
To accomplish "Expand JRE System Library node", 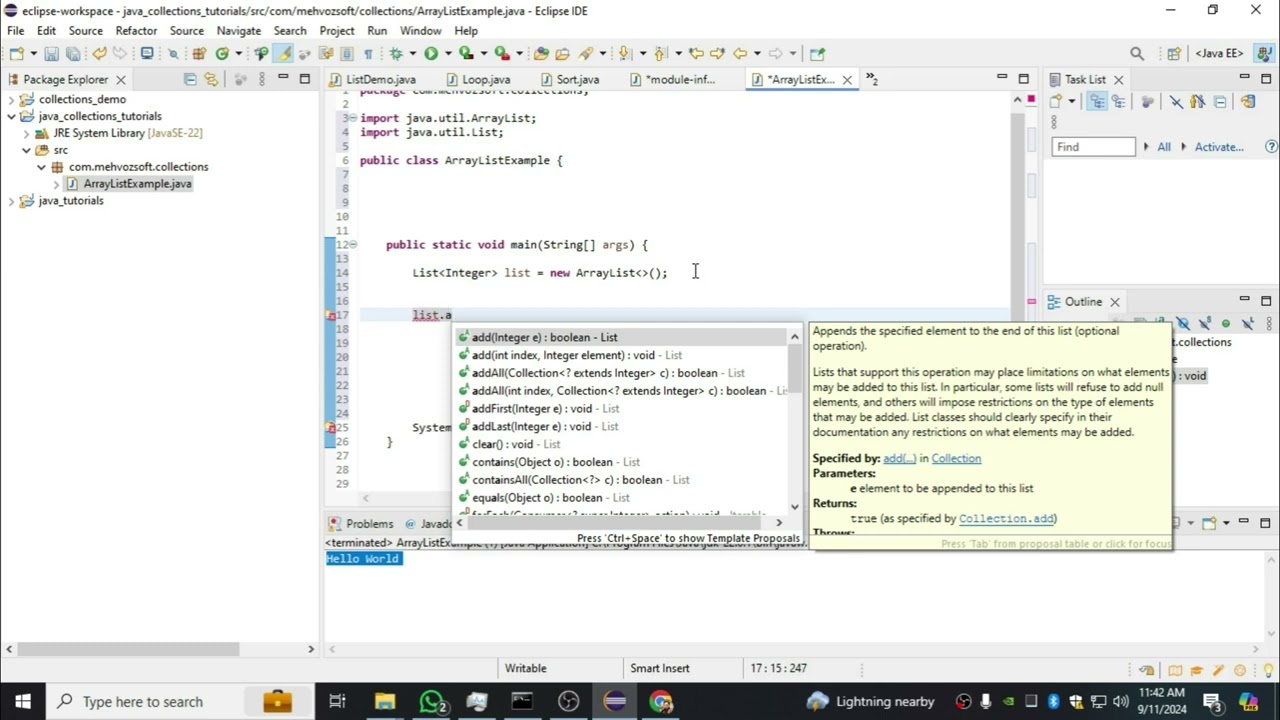I will (x=27, y=133).
